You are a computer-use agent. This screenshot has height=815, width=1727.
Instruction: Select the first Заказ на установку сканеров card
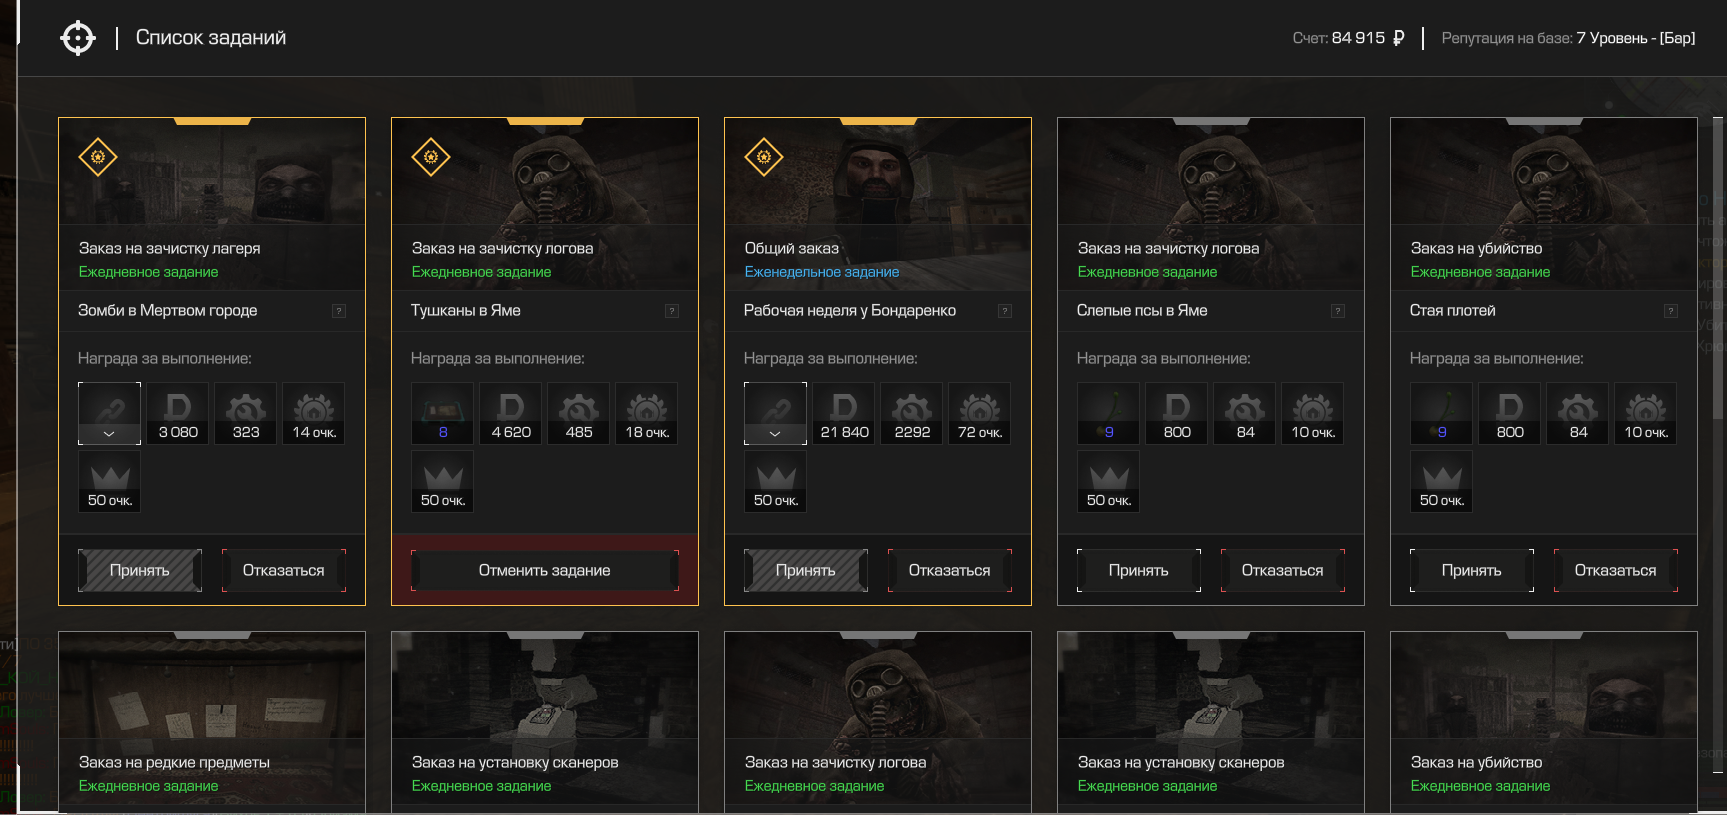coord(544,720)
